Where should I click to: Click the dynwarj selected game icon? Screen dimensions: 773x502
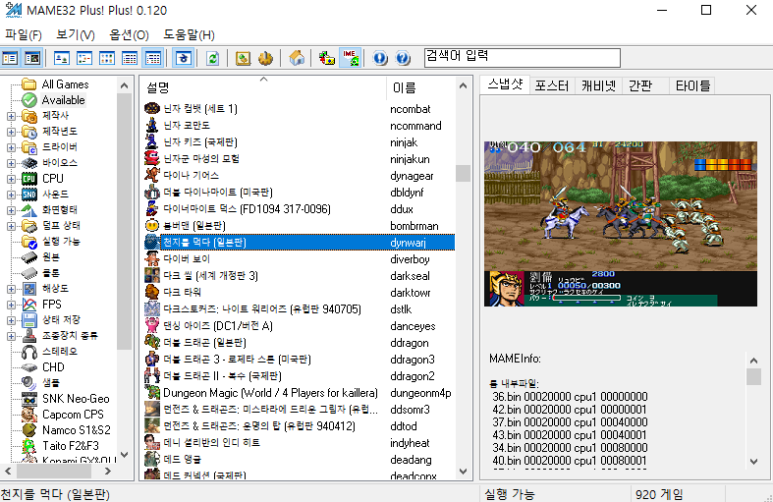[152, 242]
